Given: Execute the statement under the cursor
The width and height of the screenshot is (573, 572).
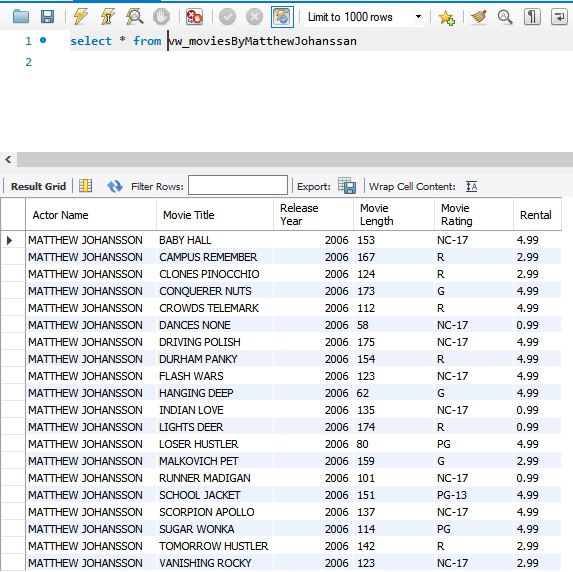Looking at the screenshot, I should click(107, 16).
